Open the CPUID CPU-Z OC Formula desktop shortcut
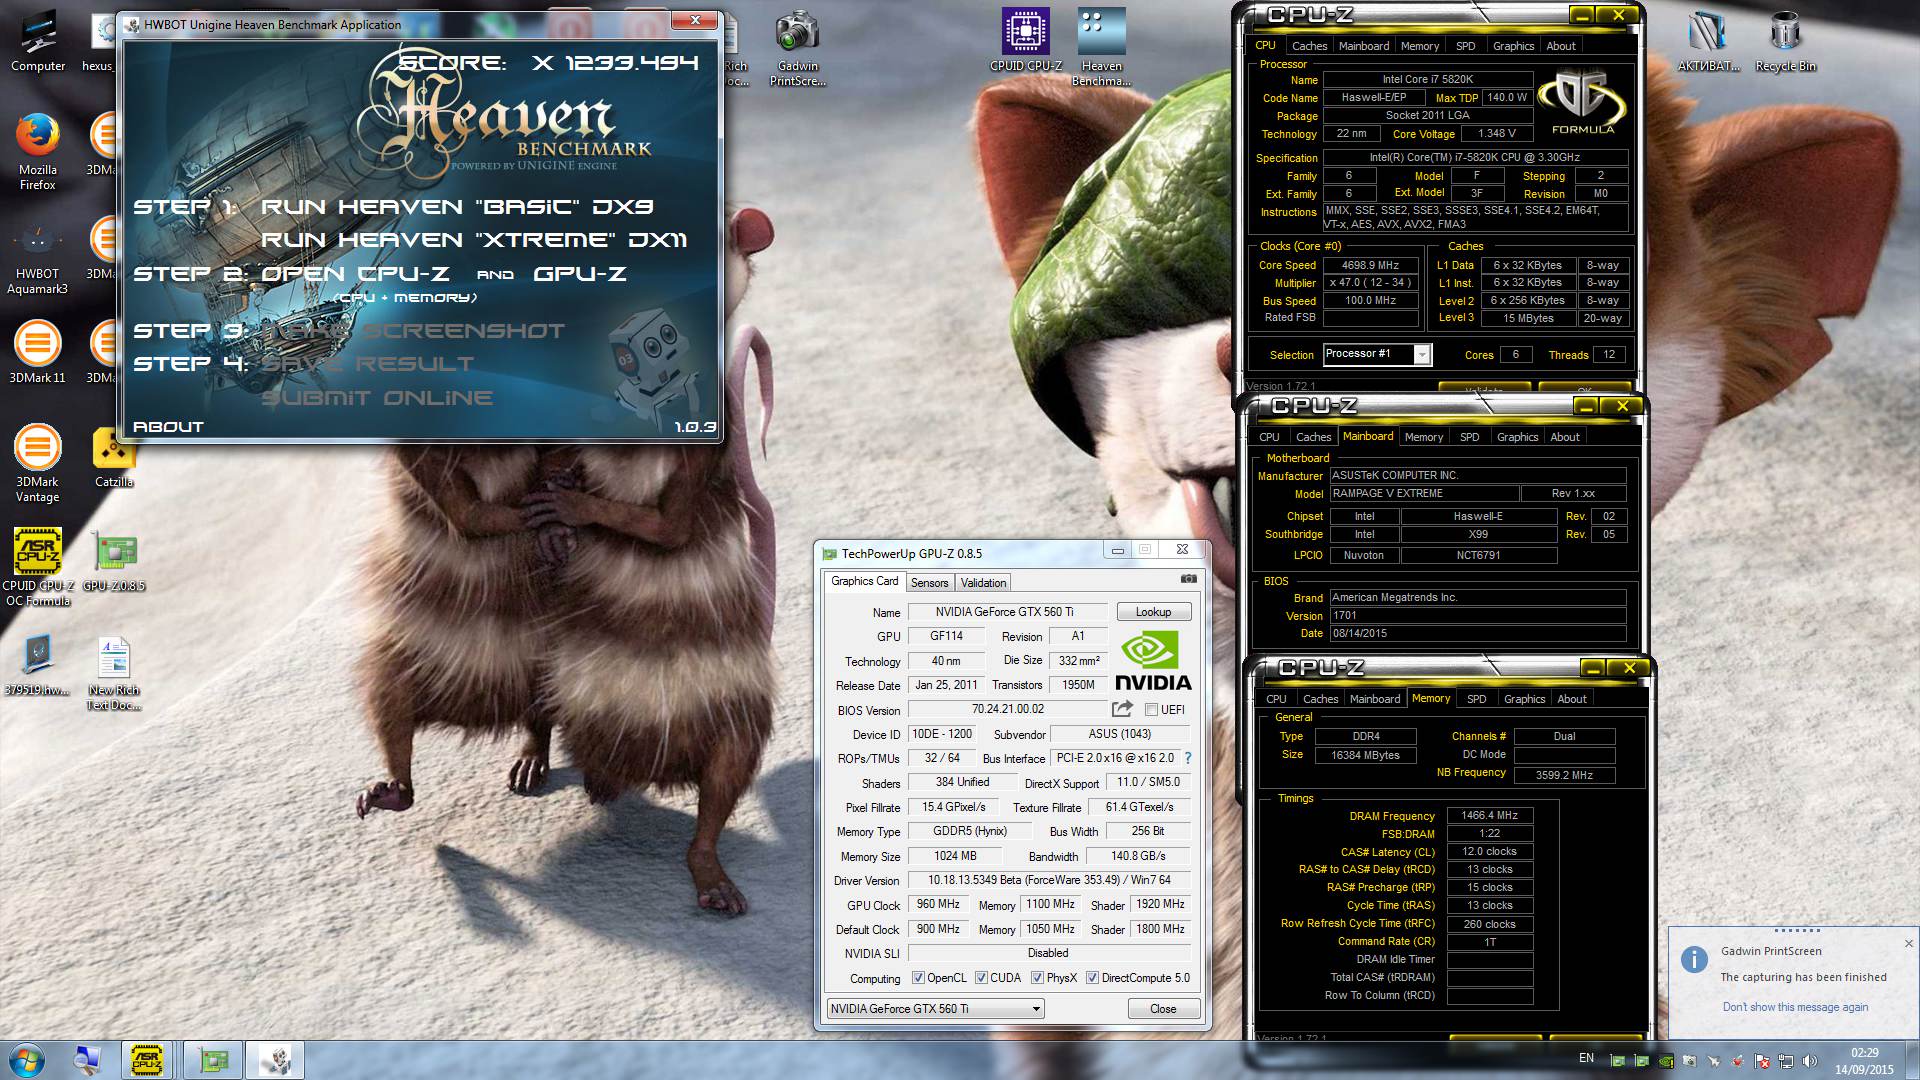 (38, 566)
